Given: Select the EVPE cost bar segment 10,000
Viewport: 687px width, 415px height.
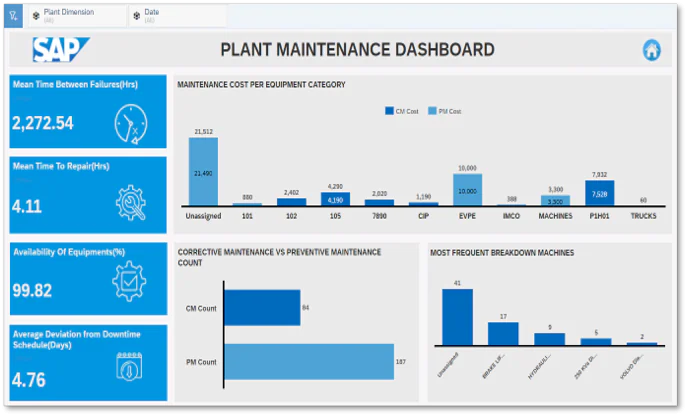Looking at the screenshot, I should 467,190.
